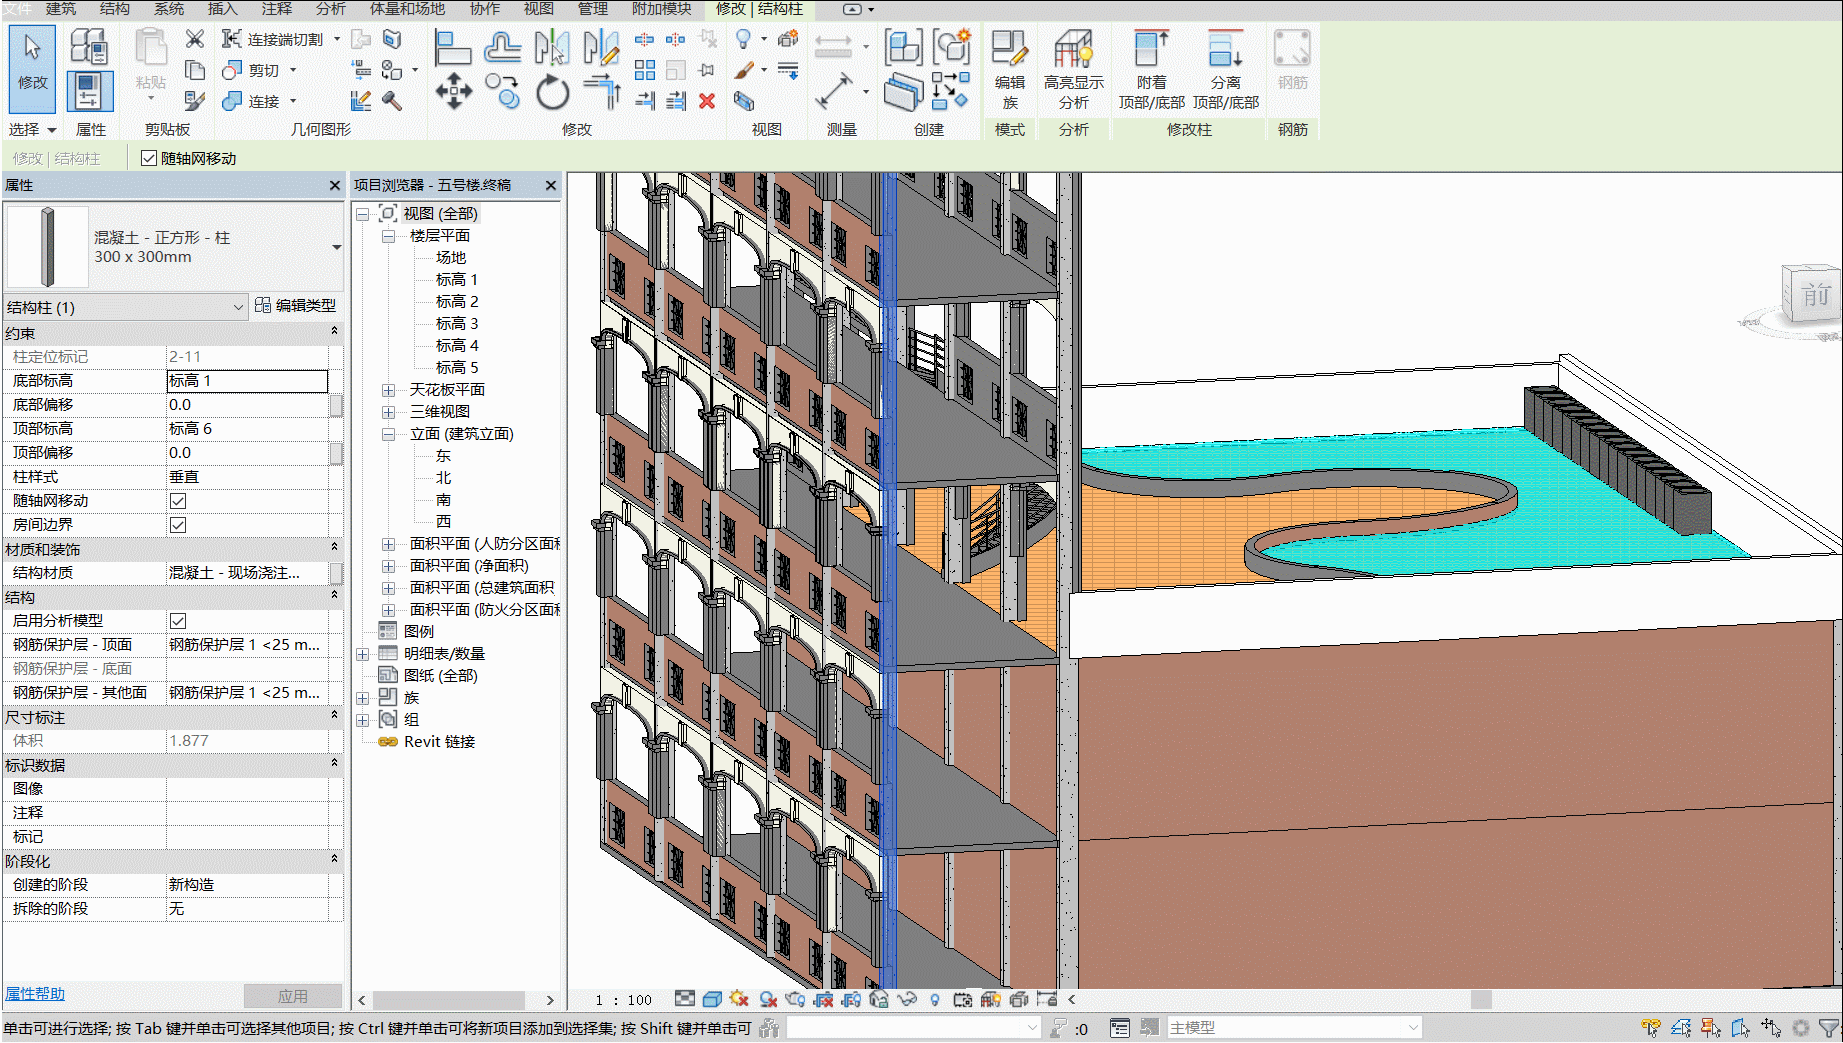Click the Offset tool icon
The width and height of the screenshot is (1843, 1043).
(502, 47)
